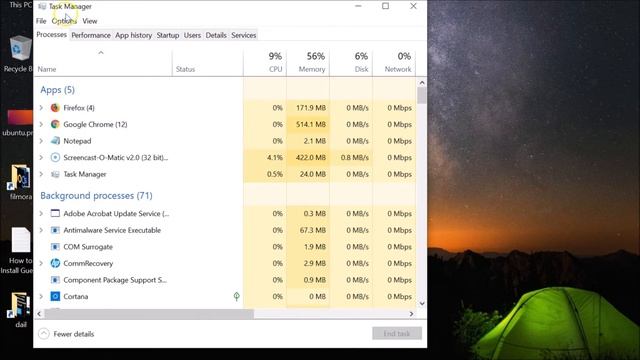The height and width of the screenshot is (360, 640).
Task: Select the COM Surrogate process name
Action: [88, 247]
